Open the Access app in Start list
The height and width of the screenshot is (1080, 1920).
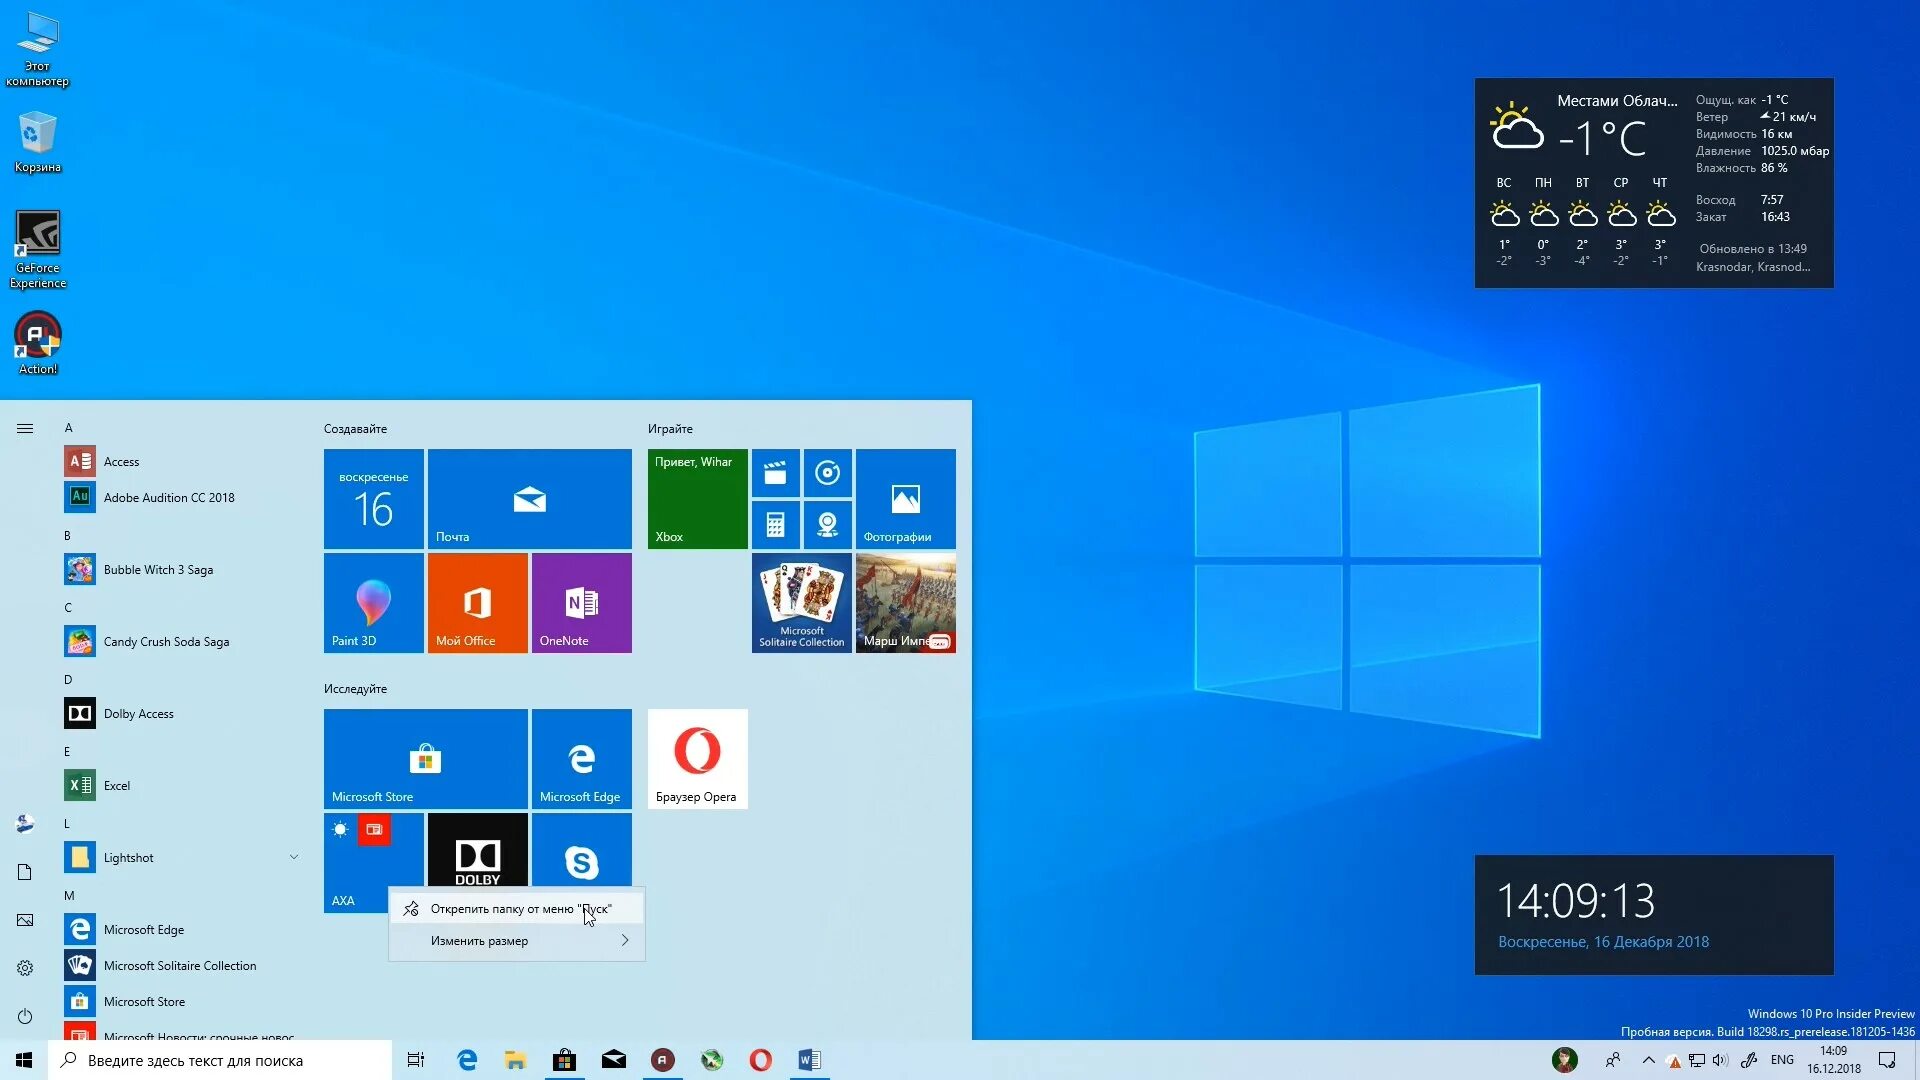180,461
